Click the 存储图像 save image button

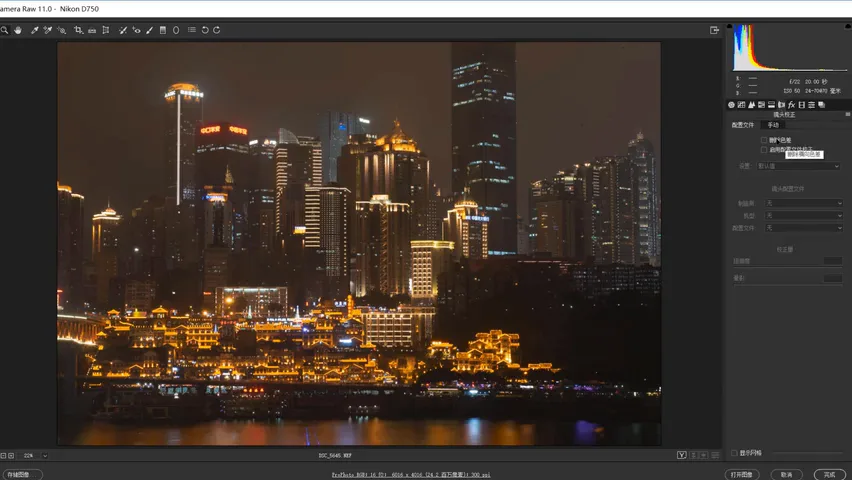click(21, 475)
